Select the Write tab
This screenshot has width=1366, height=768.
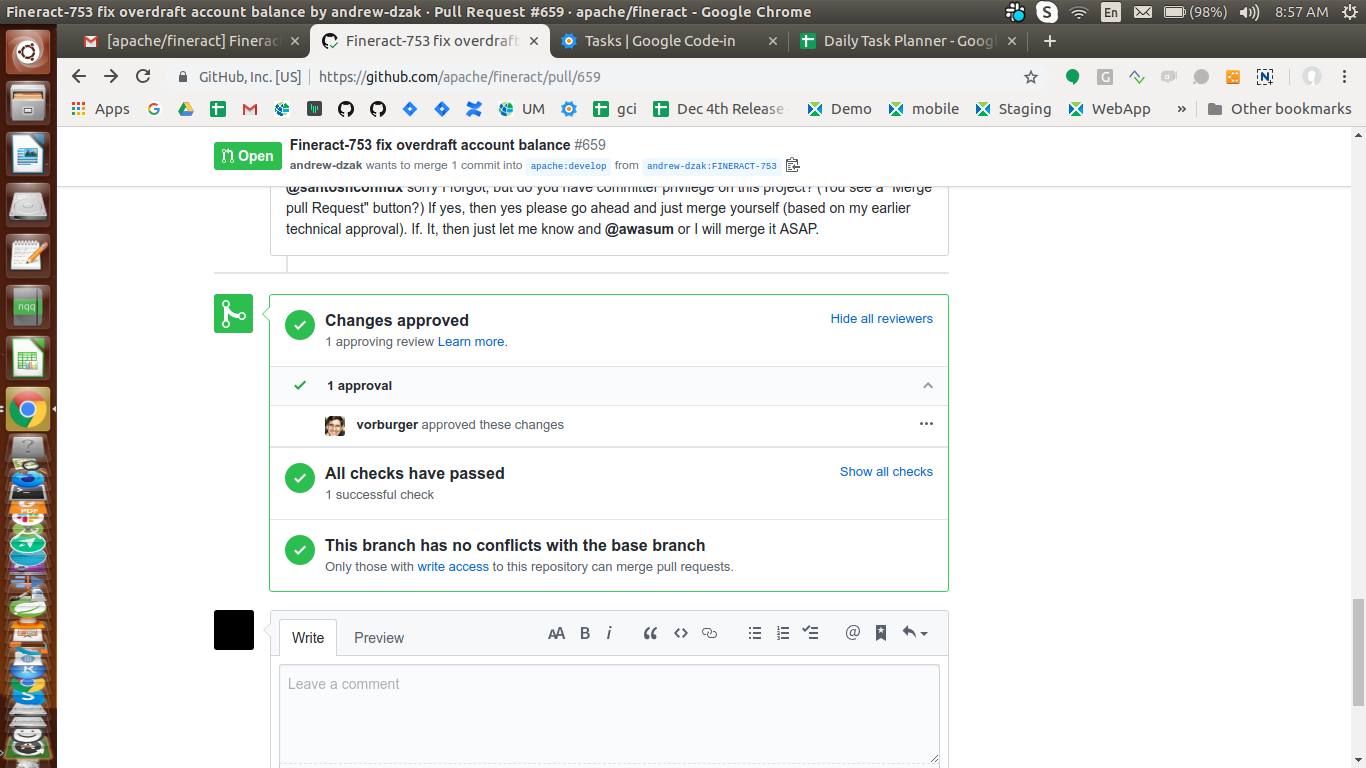click(x=308, y=638)
